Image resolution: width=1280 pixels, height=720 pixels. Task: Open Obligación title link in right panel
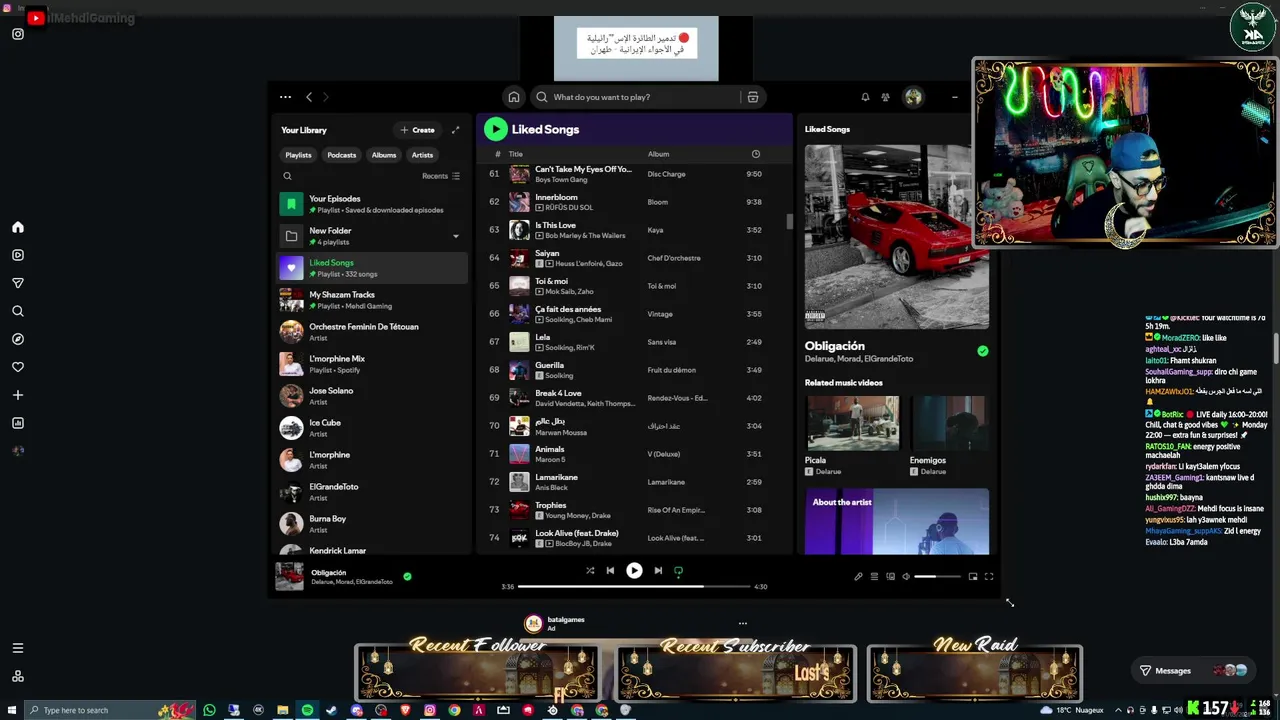(834, 346)
